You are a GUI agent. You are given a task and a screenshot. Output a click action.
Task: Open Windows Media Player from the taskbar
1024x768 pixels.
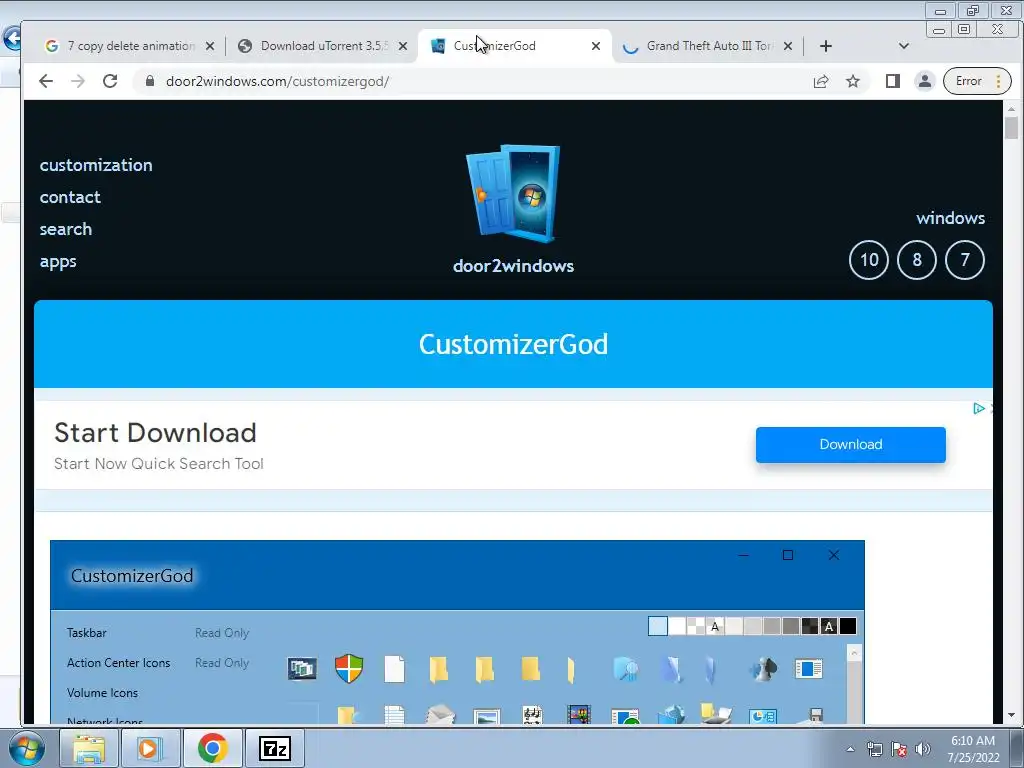pyautogui.click(x=149, y=748)
